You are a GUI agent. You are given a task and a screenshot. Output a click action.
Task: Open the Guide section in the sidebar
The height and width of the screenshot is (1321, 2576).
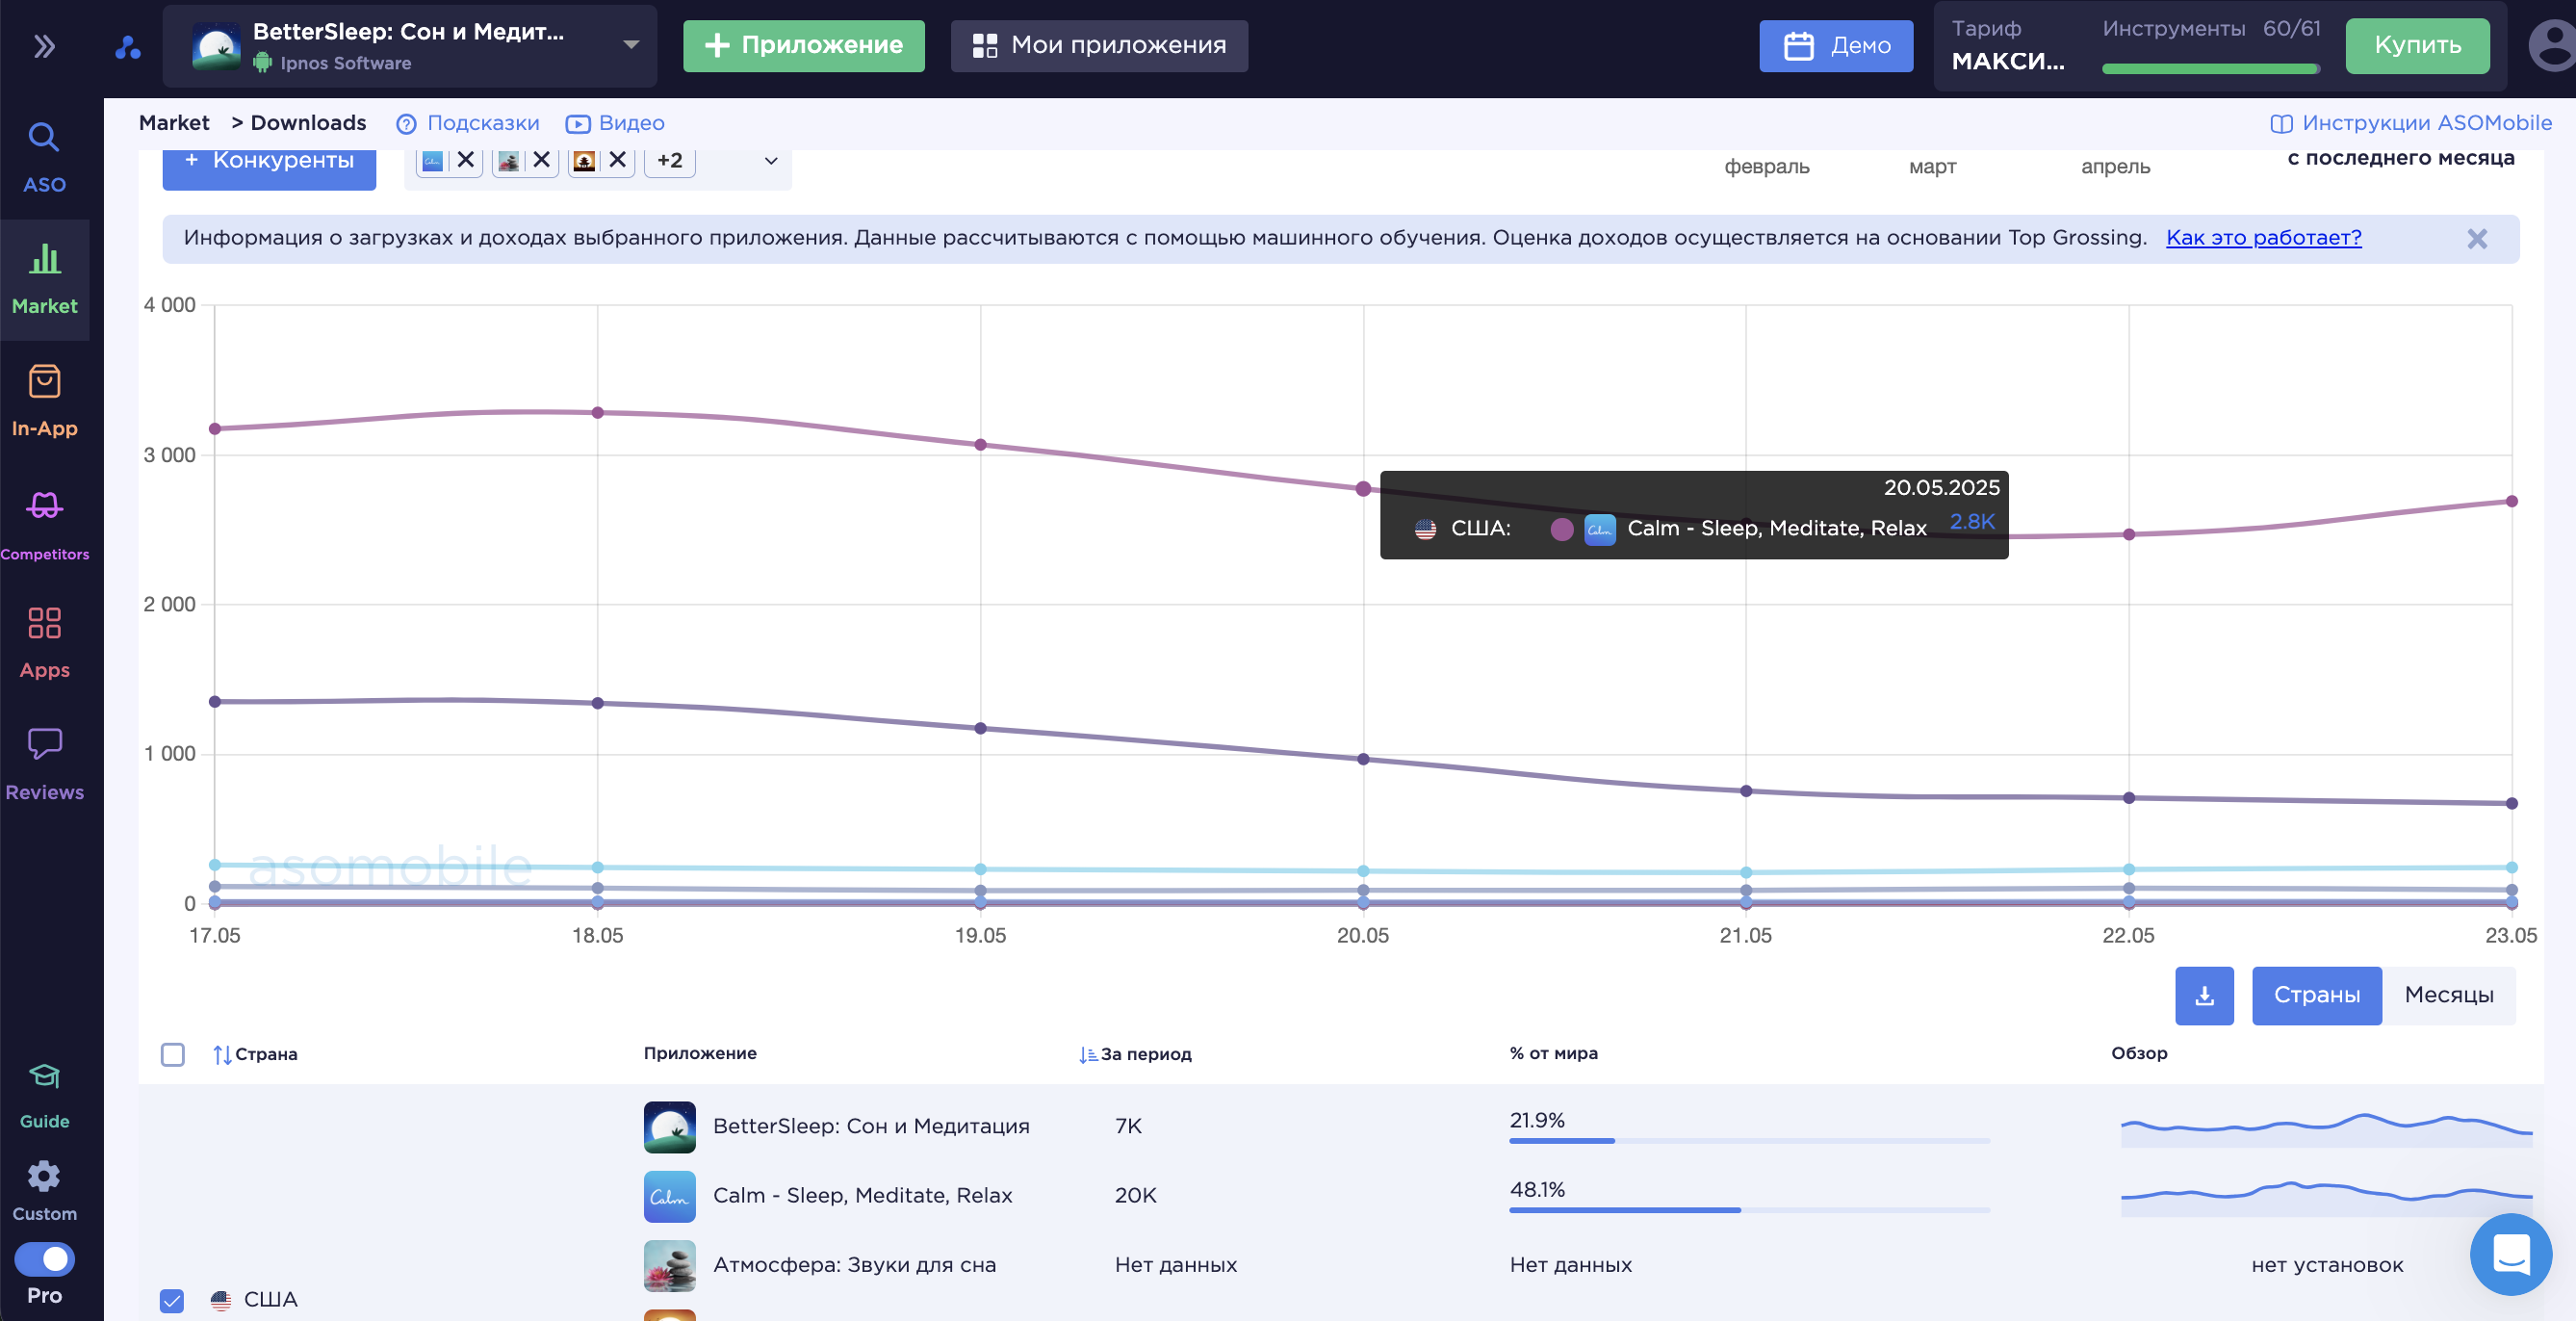pos(44,1095)
